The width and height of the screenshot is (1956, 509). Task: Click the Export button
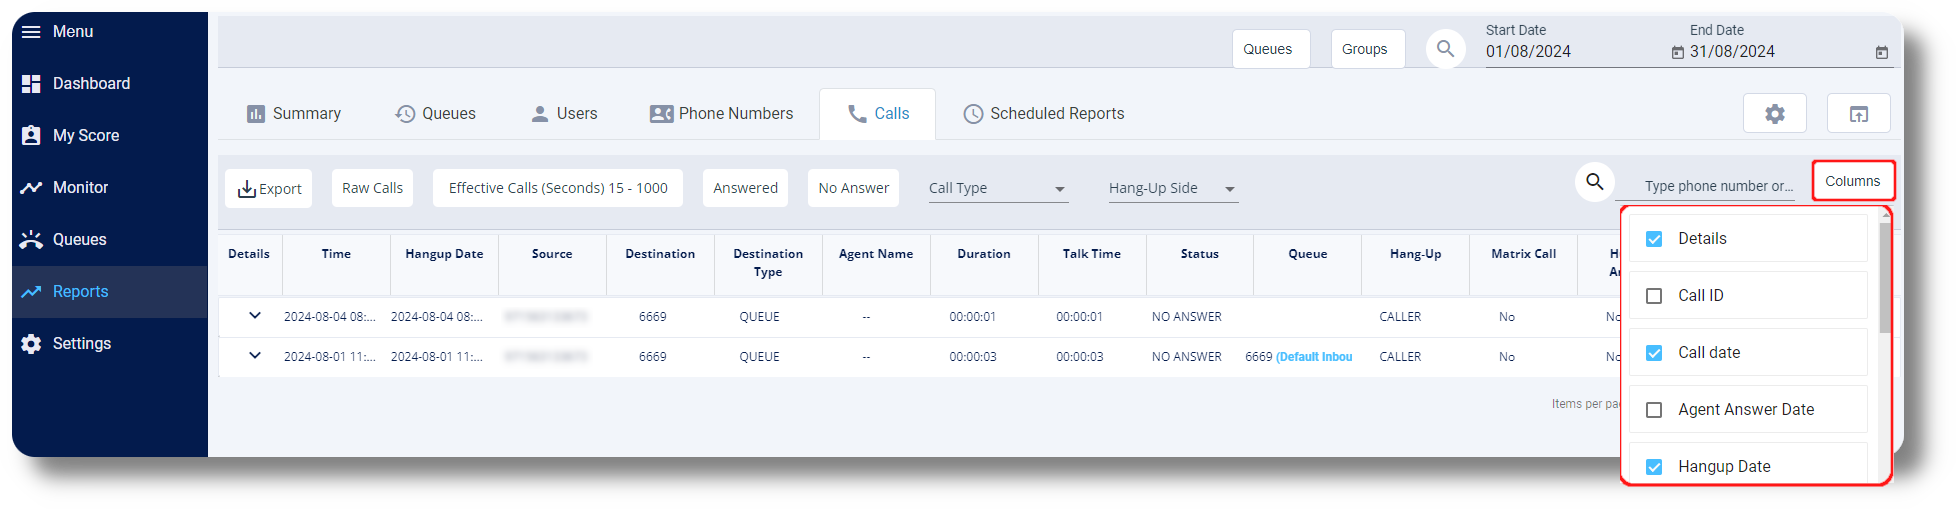[269, 188]
